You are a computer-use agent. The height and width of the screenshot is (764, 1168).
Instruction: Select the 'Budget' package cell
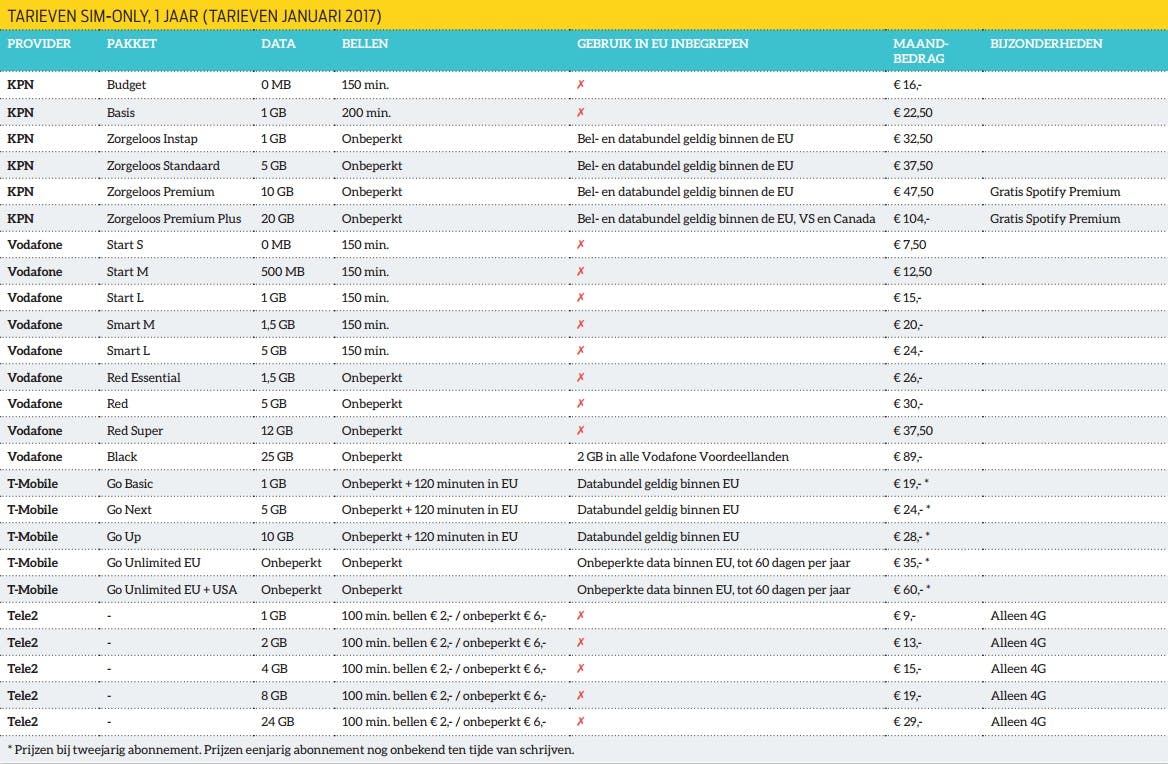(x=126, y=85)
